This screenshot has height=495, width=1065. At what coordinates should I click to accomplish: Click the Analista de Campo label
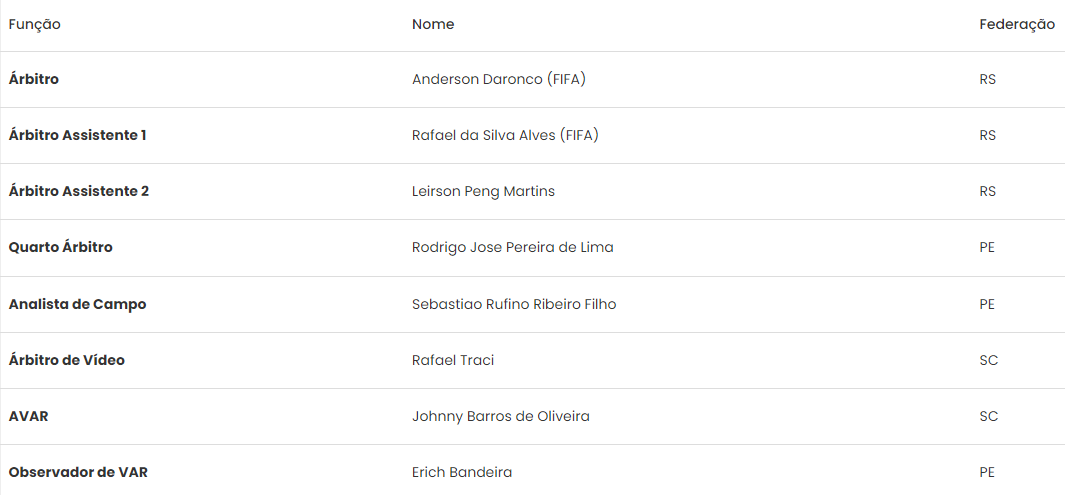(77, 304)
